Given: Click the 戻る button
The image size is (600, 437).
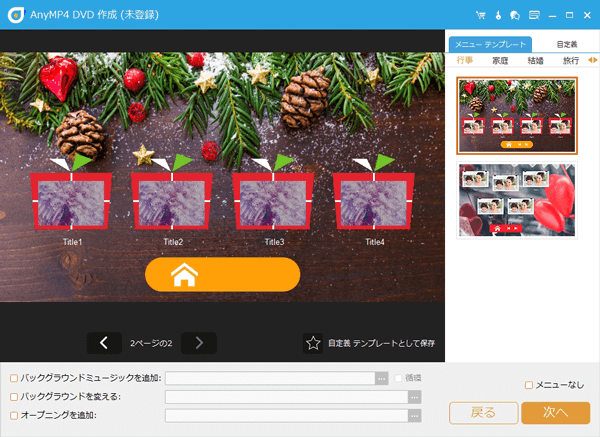Looking at the screenshot, I should [483, 413].
